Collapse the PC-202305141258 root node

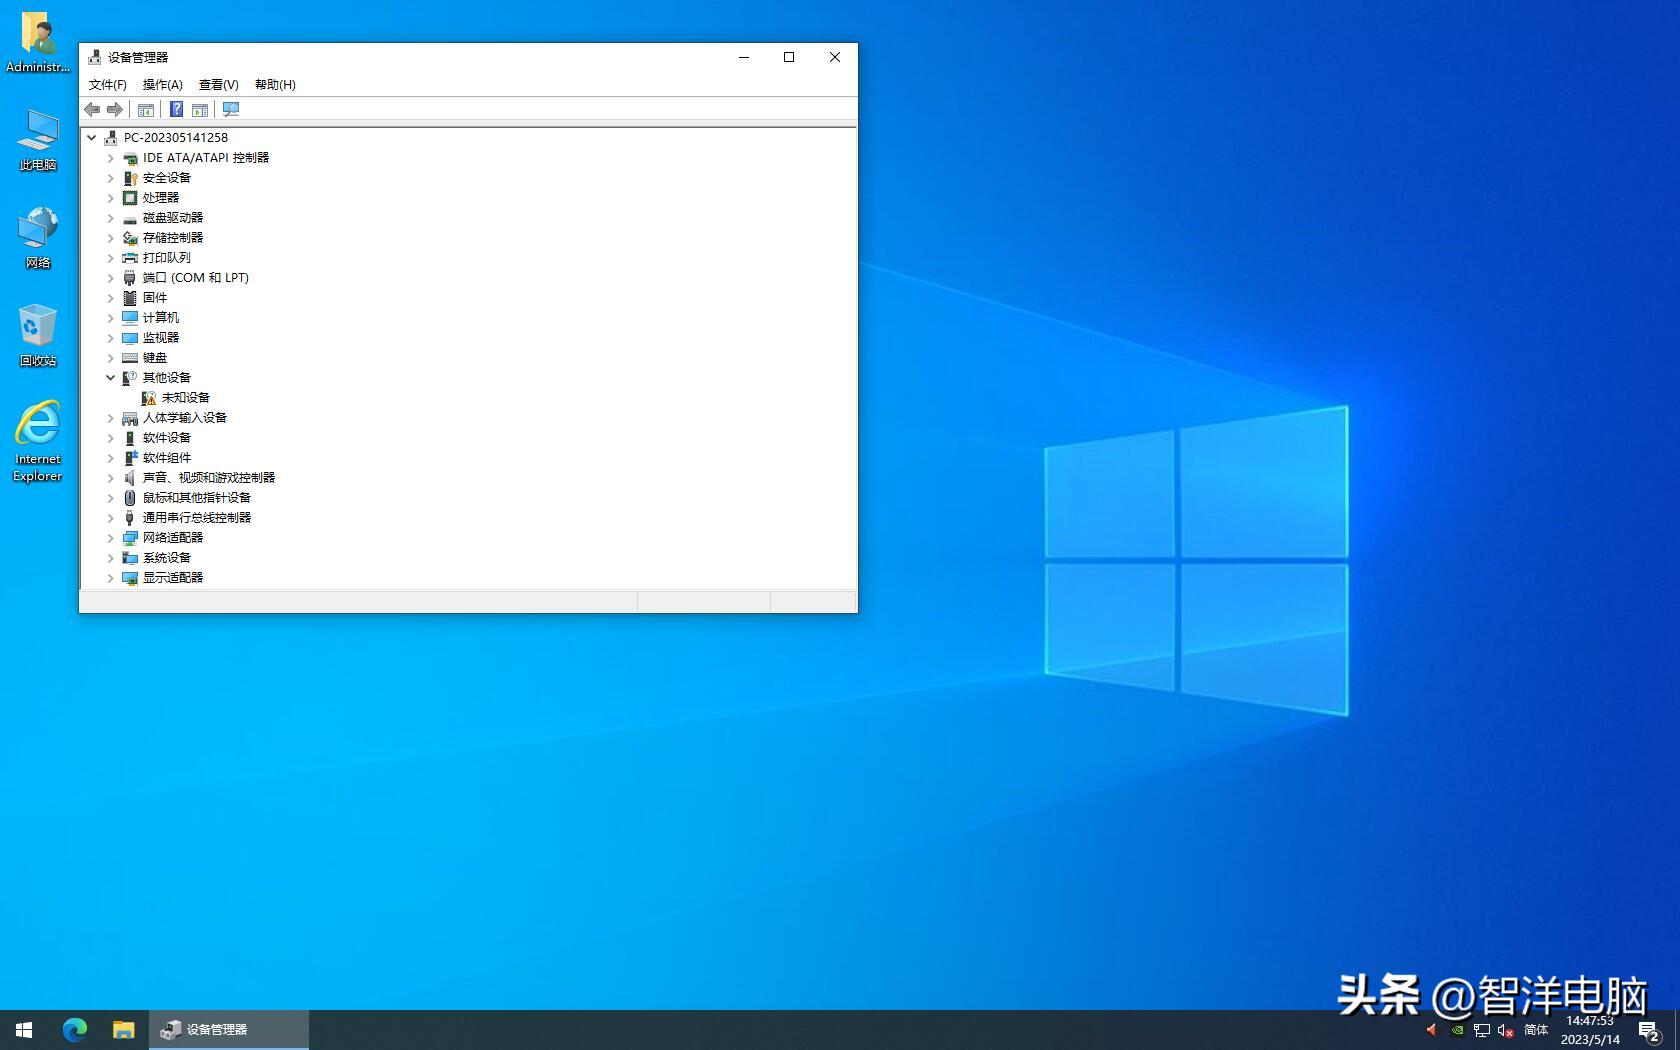pos(92,138)
